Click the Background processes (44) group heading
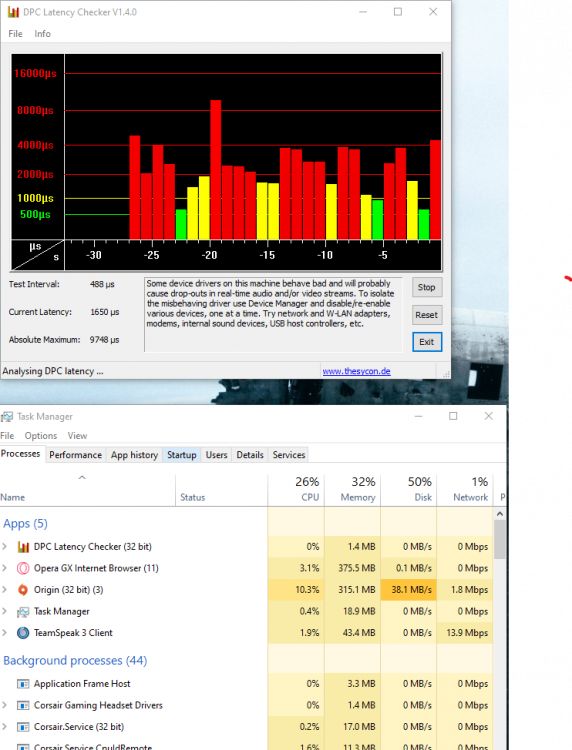 coord(75,661)
